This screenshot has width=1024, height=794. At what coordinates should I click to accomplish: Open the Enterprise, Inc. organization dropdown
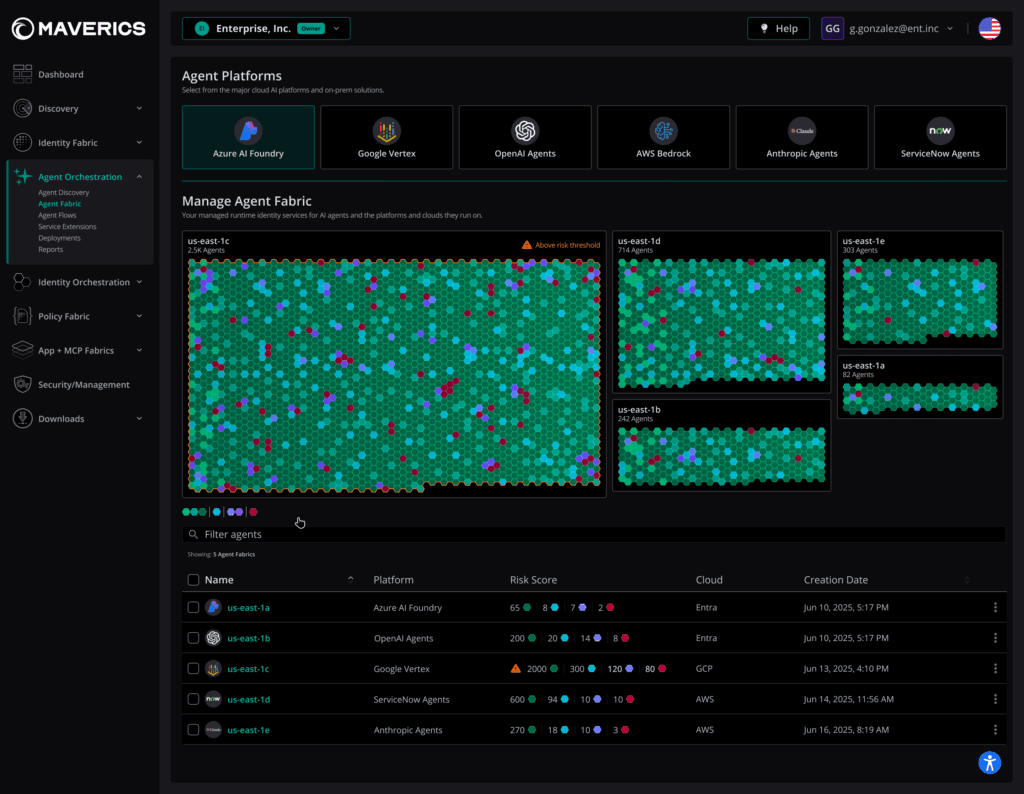[x=266, y=29]
